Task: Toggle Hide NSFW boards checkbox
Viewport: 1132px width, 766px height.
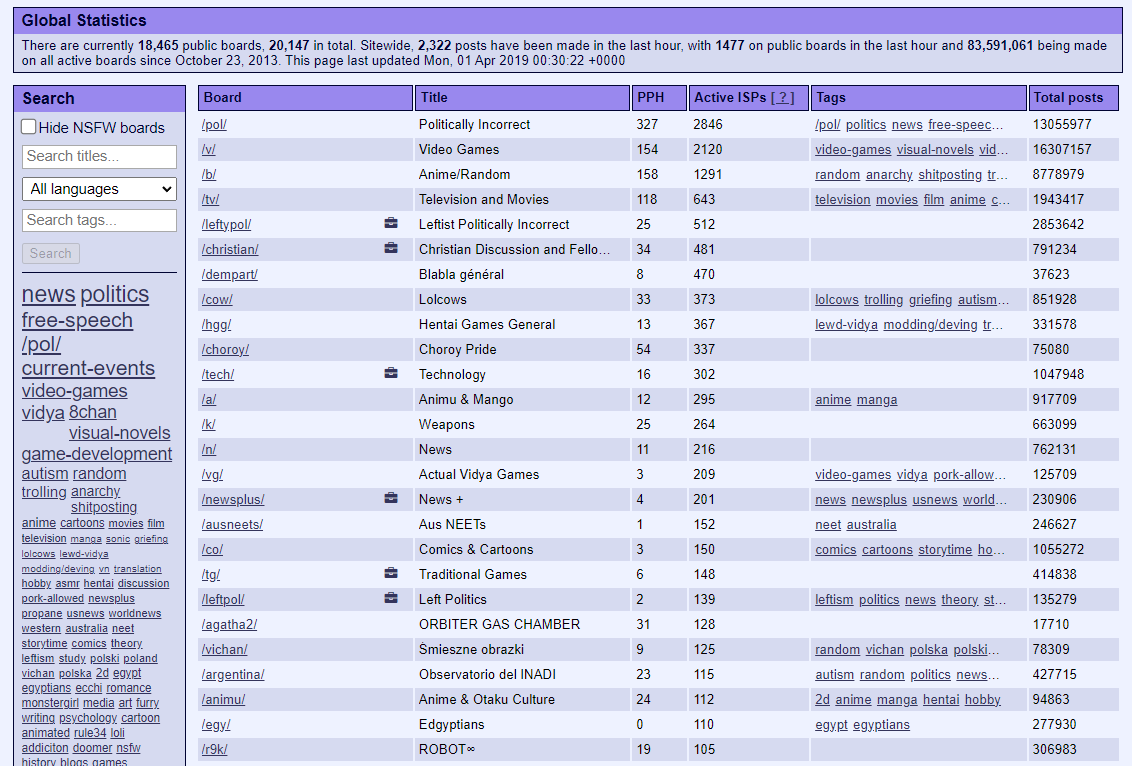Action: (30, 127)
